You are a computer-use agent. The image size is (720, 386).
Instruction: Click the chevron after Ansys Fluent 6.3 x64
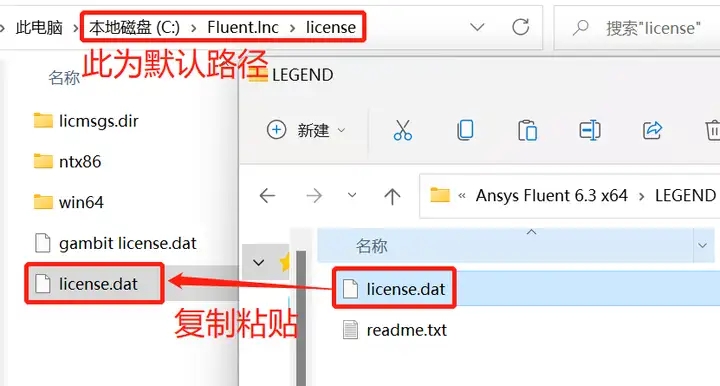tap(641, 196)
